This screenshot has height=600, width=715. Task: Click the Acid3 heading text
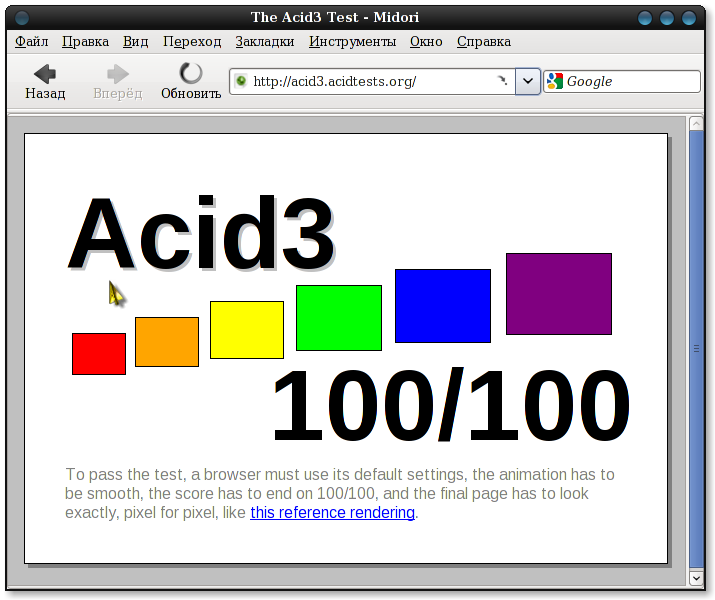(x=201, y=233)
